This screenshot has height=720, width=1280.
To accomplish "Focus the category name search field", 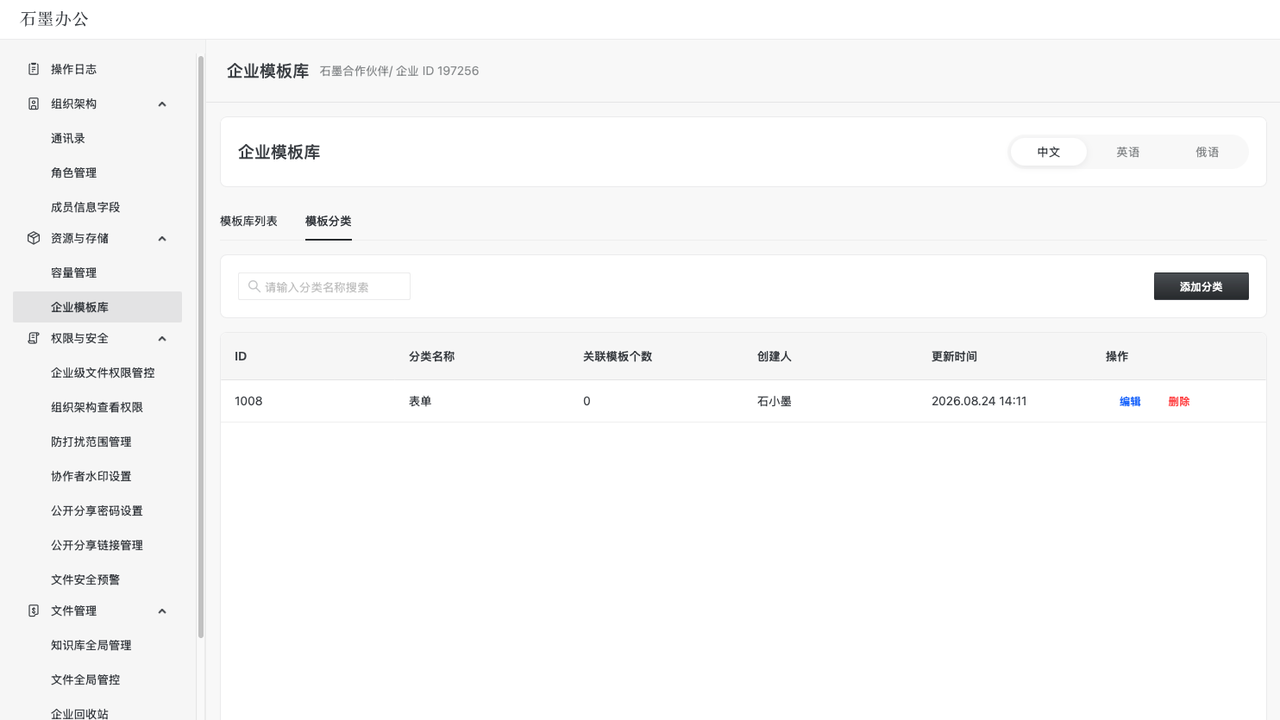I will 324,286.
